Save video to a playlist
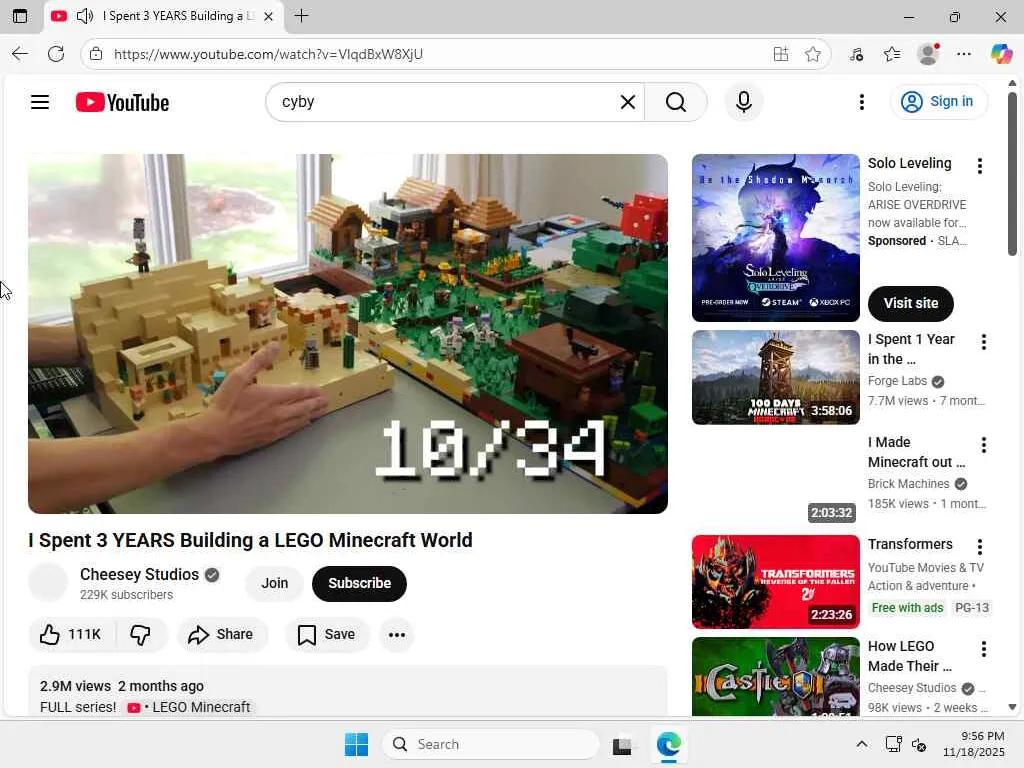Image resolution: width=1024 pixels, height=768 pixels. click(x=327, y=634)
